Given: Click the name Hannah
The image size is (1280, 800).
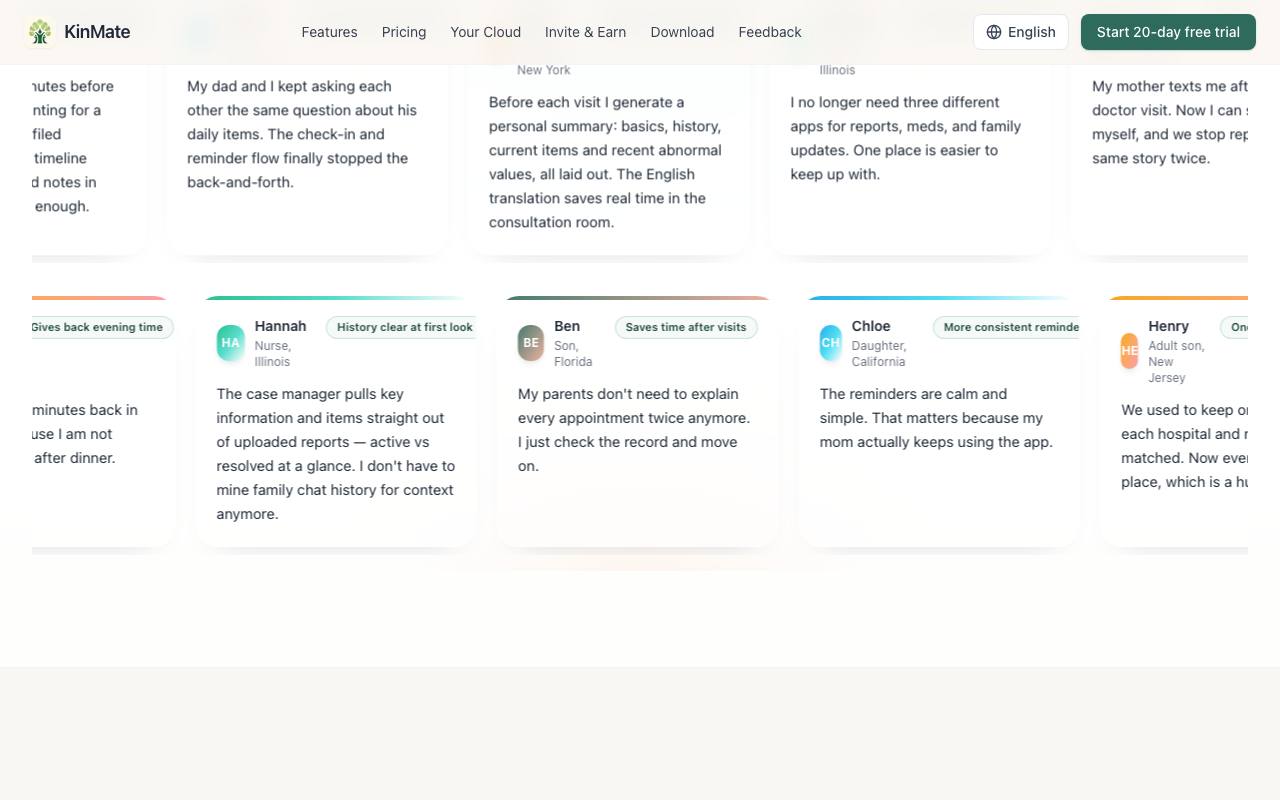Looking at the screenshot, I should 281,326.
